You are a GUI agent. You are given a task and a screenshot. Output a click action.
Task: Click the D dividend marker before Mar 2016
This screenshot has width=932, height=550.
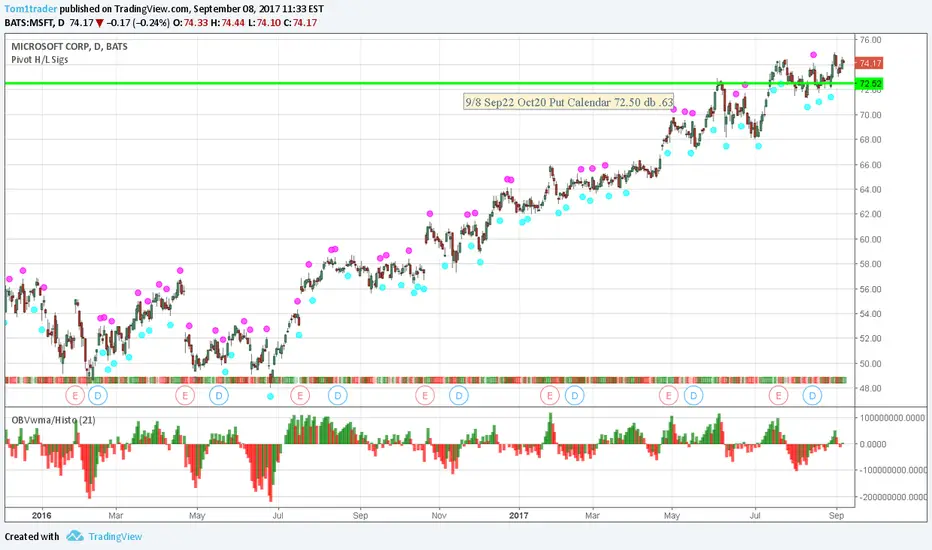pyautogui.click(x=98, y=395)
